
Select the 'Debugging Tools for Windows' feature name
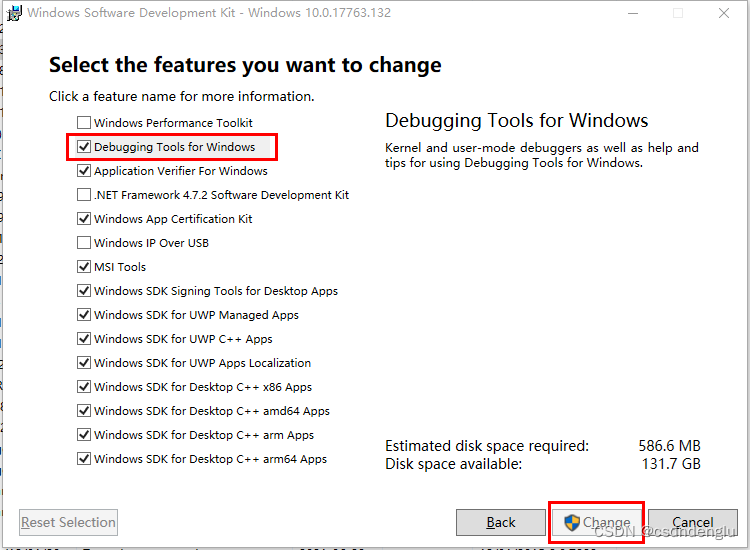[175, 147]
